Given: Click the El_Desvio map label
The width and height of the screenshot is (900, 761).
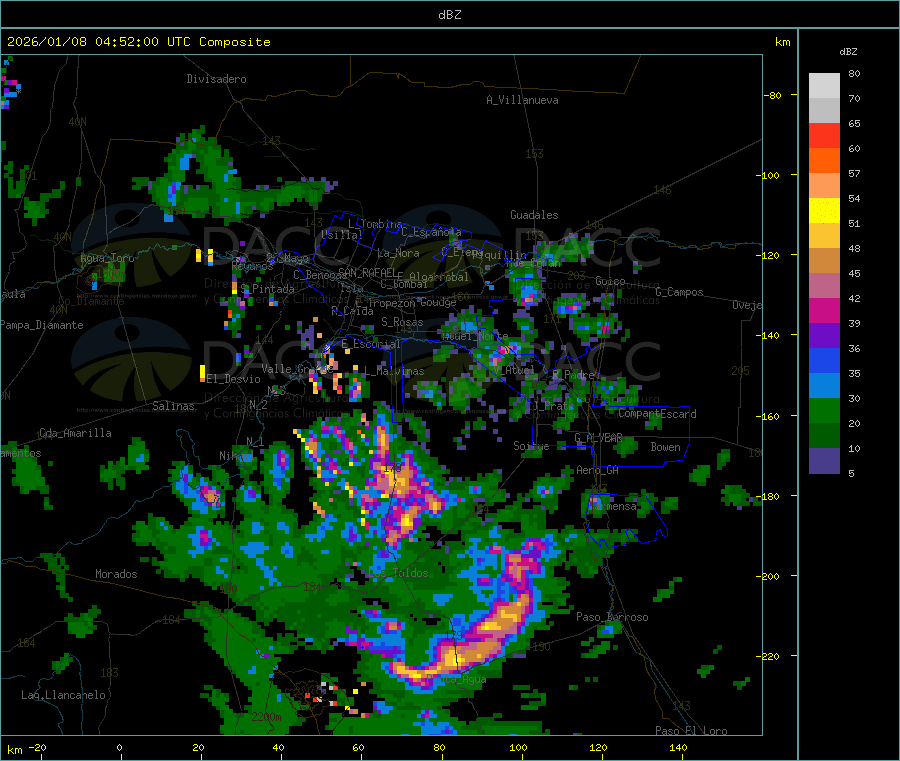Looking at the screenshot, I should 234,379.
